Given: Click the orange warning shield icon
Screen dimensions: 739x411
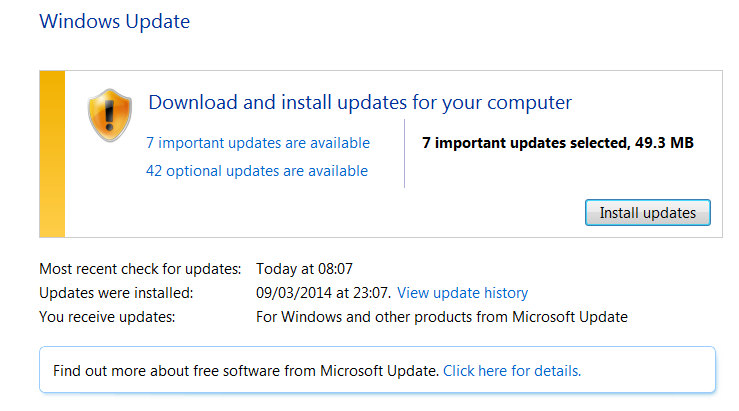Looking at the screenshot, I should [x=110, y=115].
